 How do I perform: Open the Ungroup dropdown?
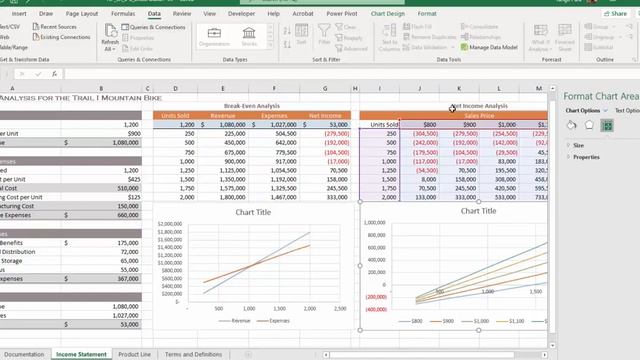620,37
